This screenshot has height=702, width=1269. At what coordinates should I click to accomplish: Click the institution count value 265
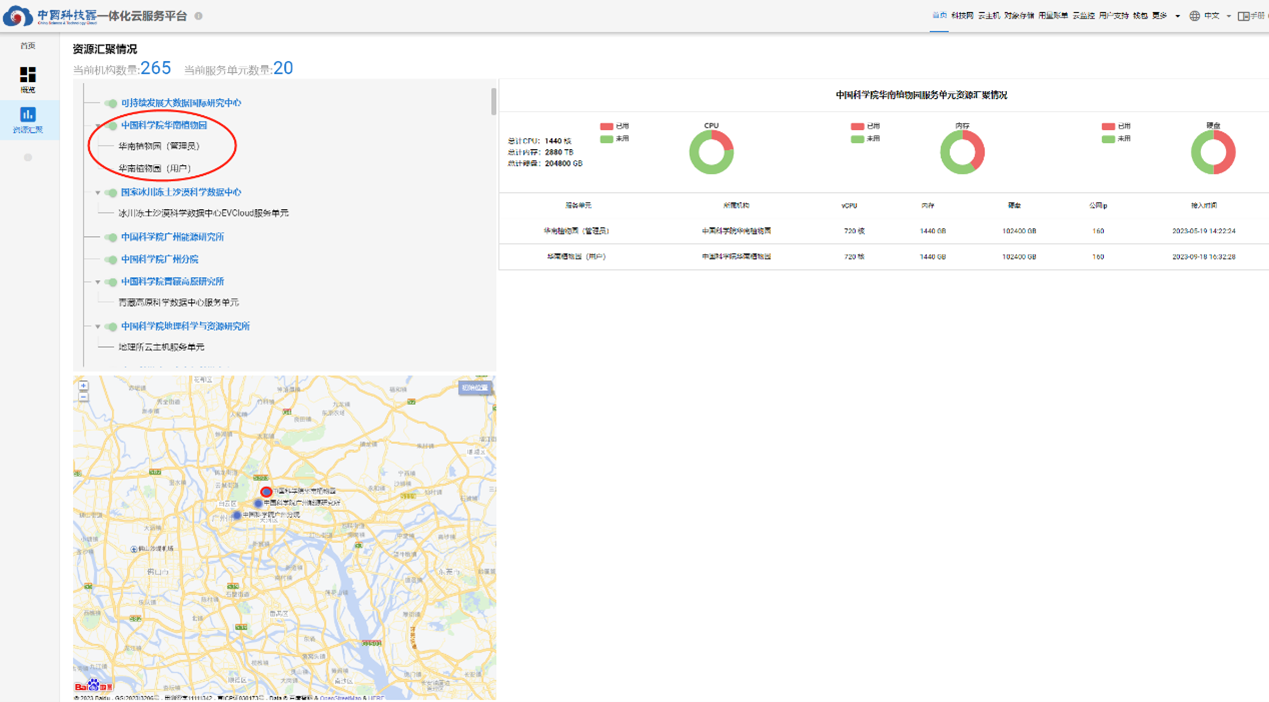pos(156,68)
